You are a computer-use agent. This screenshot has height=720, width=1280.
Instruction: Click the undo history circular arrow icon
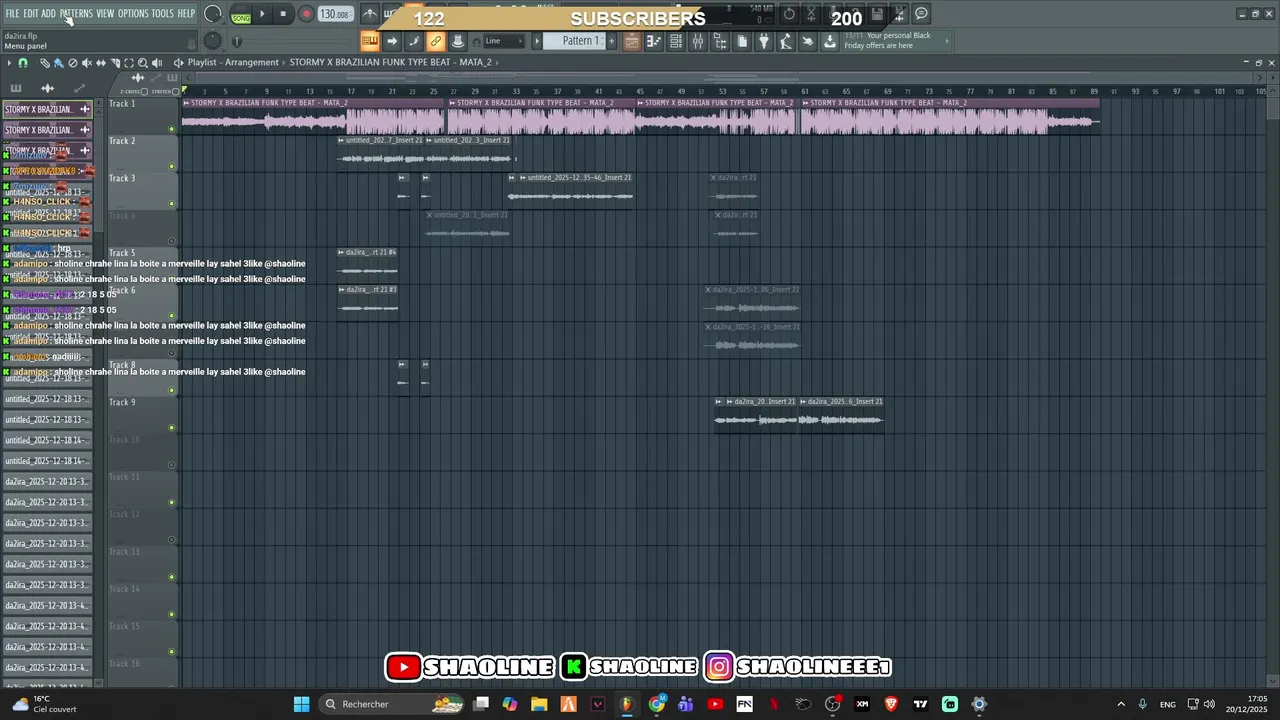[790, 14]
